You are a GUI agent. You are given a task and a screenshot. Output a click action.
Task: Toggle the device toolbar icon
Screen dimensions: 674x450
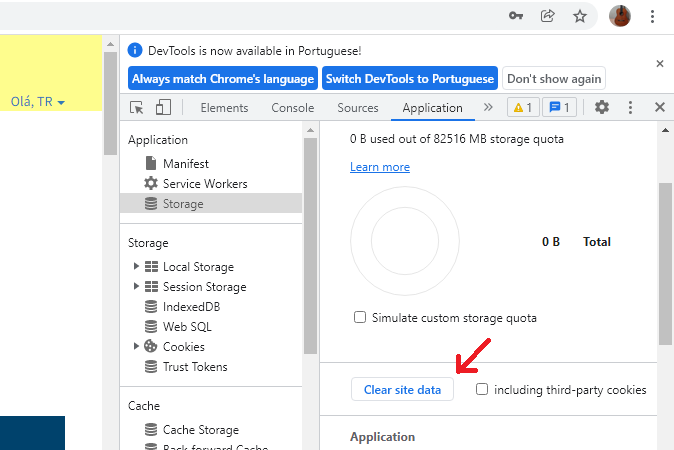163,107
